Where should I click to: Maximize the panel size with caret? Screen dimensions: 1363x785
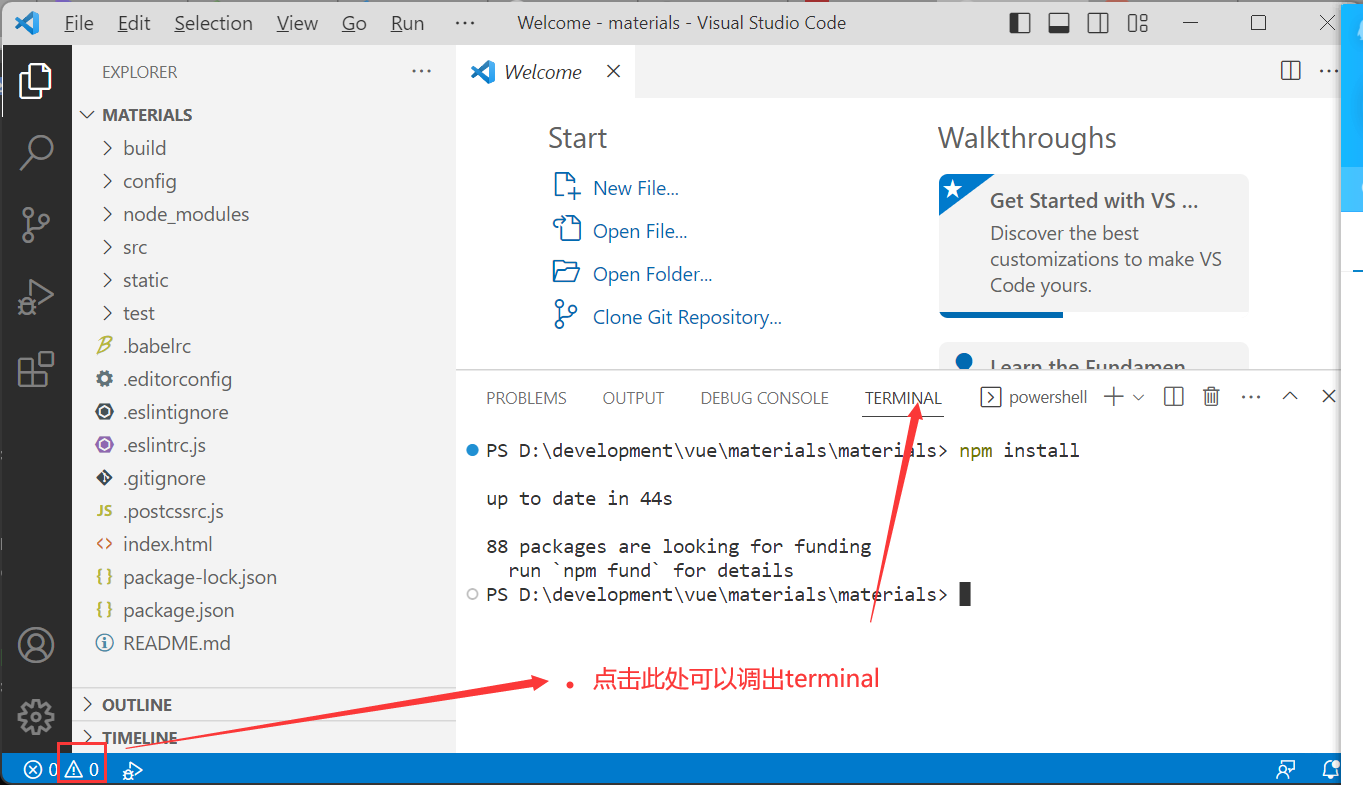[1290, 396]
